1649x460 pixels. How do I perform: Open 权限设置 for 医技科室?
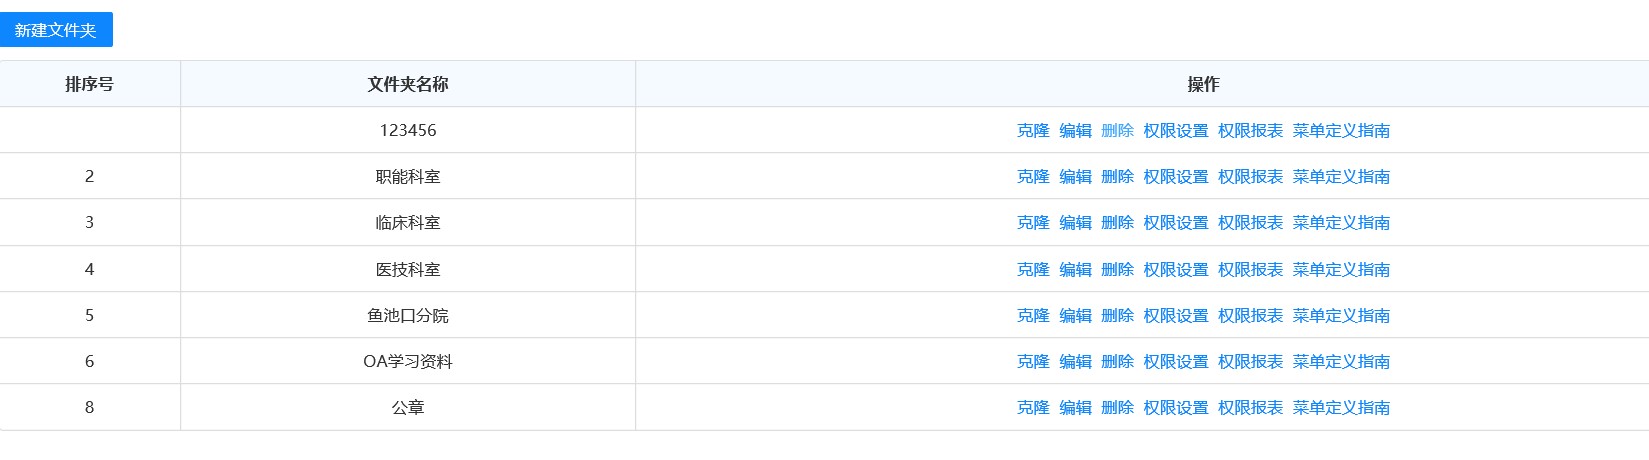pos(1176,269)
